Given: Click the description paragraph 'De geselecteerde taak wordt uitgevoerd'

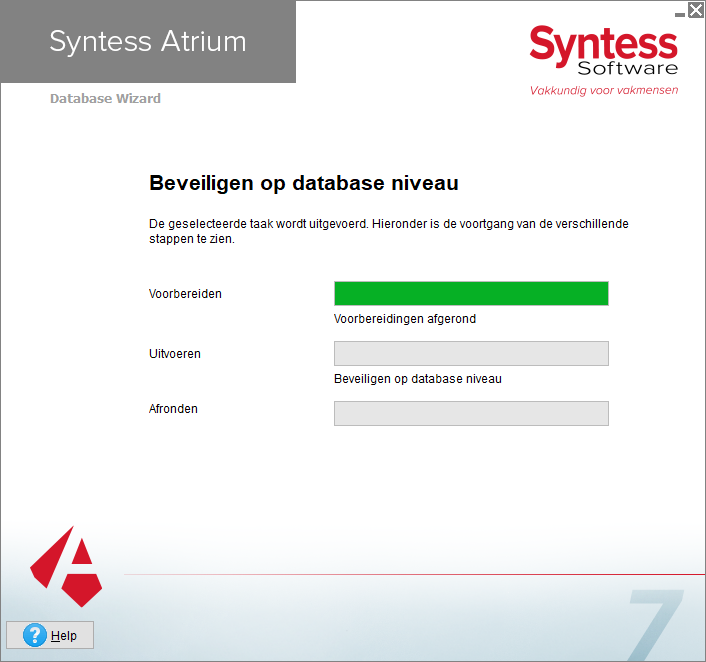Looking at the screenshot, I should click(x=389, y=231).
